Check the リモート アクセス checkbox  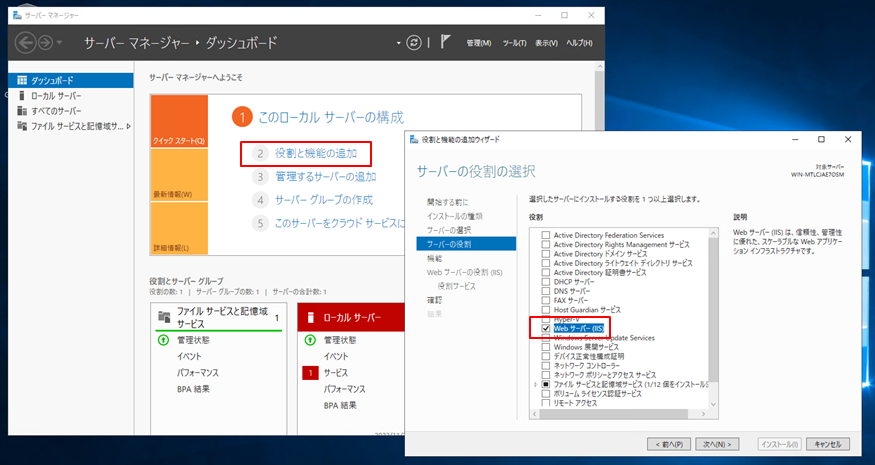546,403
